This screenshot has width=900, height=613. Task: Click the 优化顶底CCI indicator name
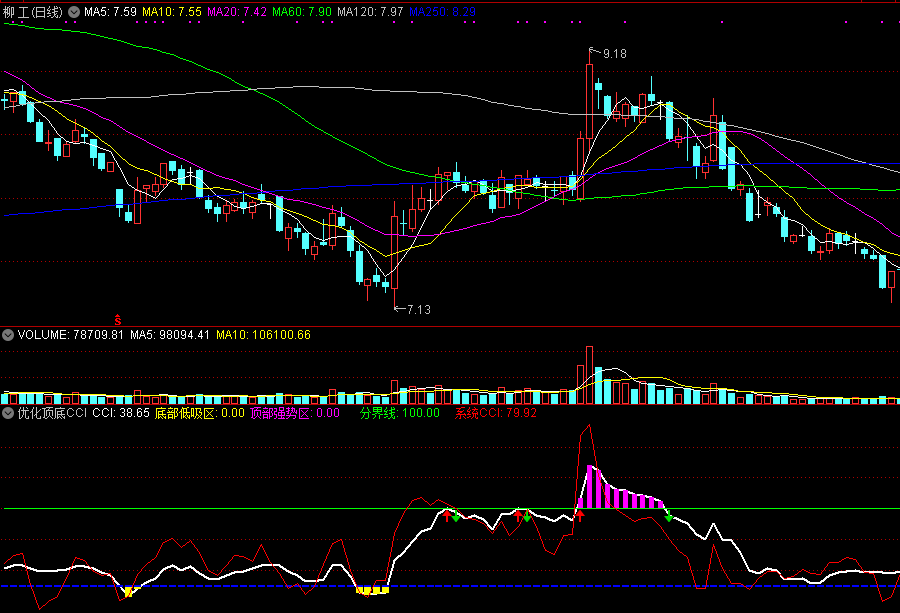52,413
